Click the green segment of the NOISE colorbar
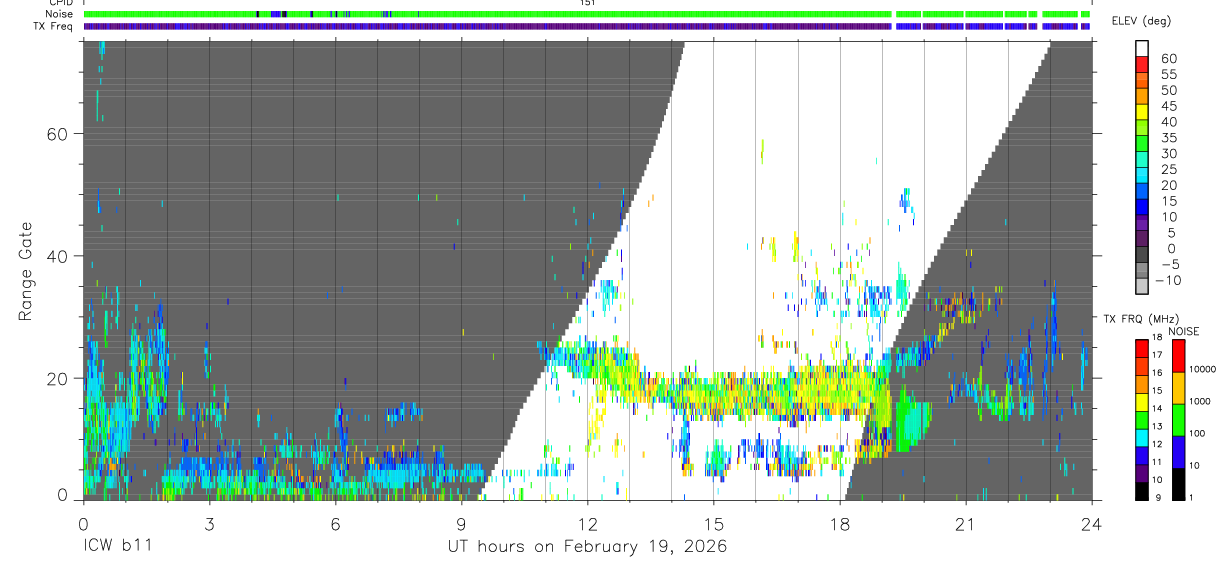Image resolution: width=1228 pixels, height=567 pixels. 1178,420
